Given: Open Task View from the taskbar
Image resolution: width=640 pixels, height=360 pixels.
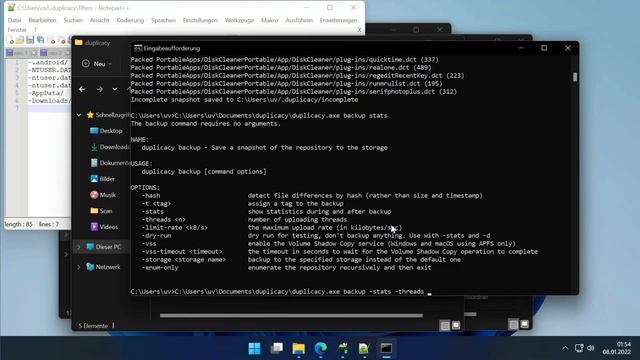Looking at the screenshot, I should [277, 349].
